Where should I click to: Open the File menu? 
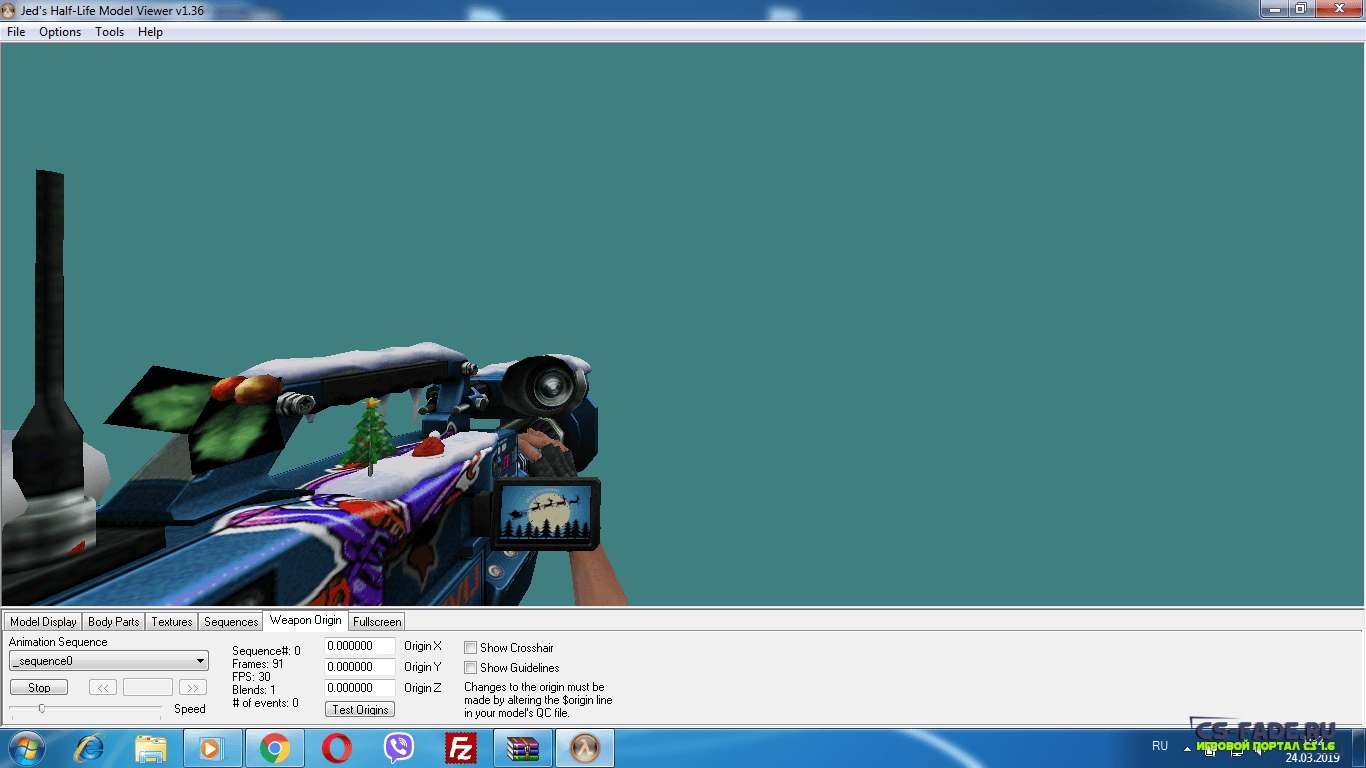point(16,32)
